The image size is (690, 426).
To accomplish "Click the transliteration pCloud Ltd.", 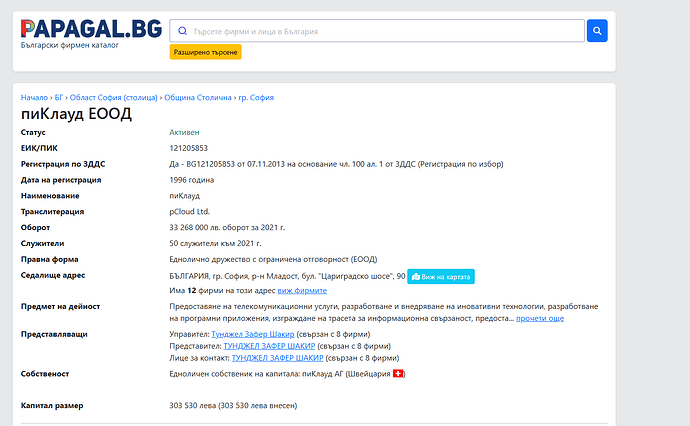I will coord(190,212).
